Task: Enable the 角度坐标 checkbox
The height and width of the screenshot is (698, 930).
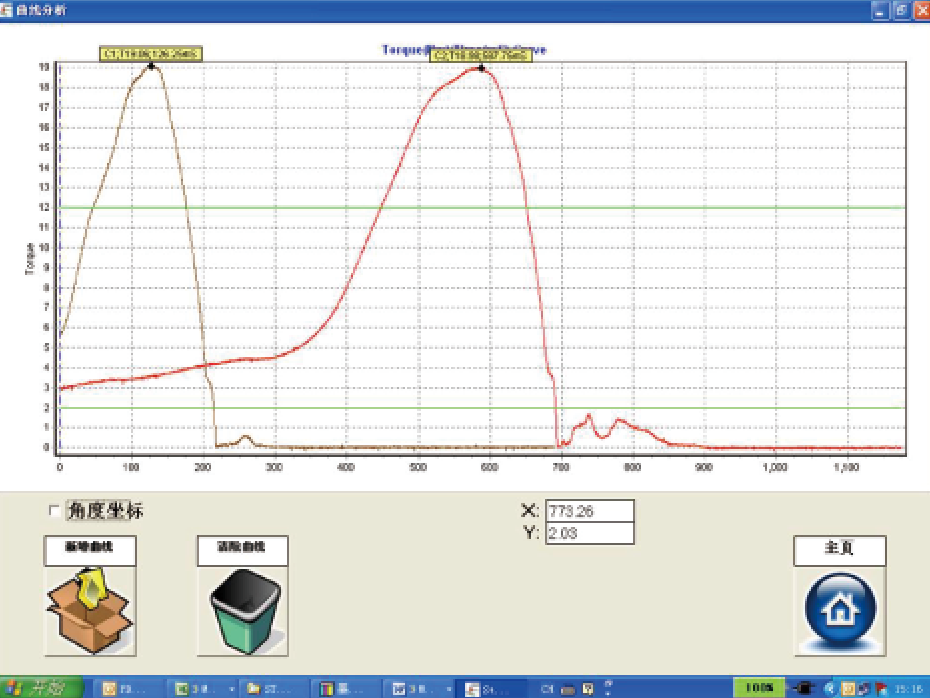Action: click(54, 511)
